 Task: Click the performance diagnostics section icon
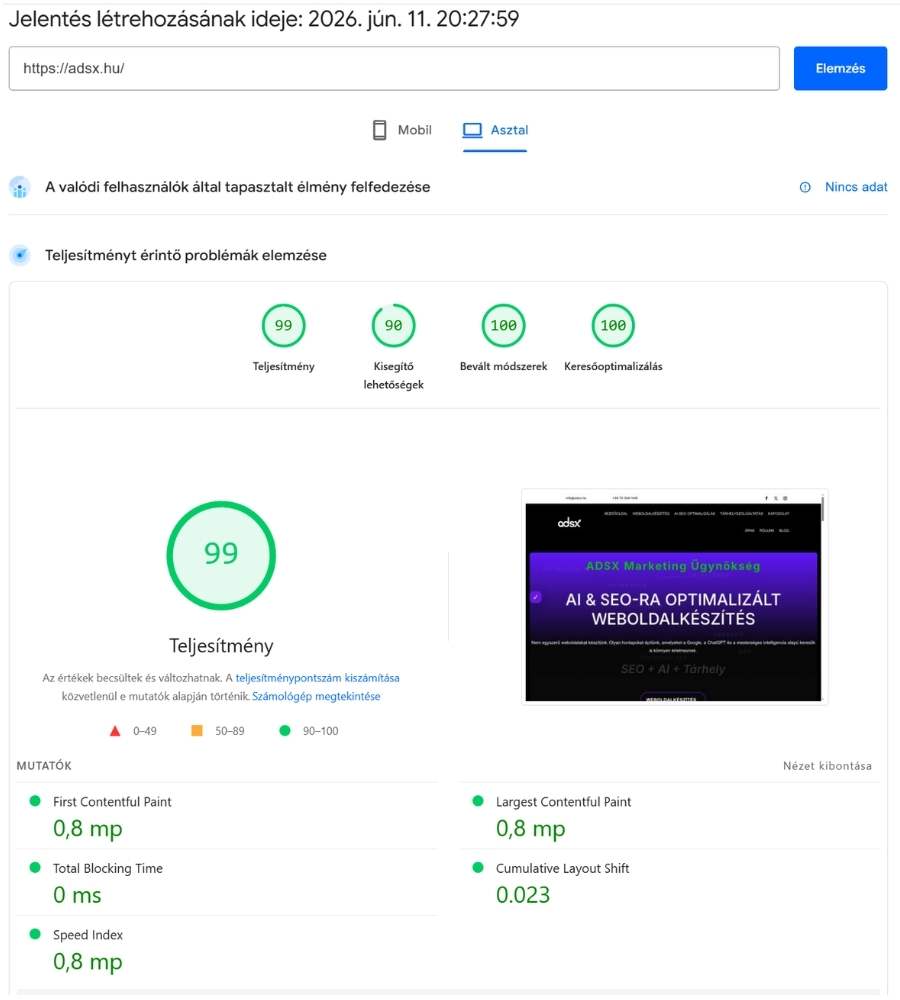tap(20, 255)
